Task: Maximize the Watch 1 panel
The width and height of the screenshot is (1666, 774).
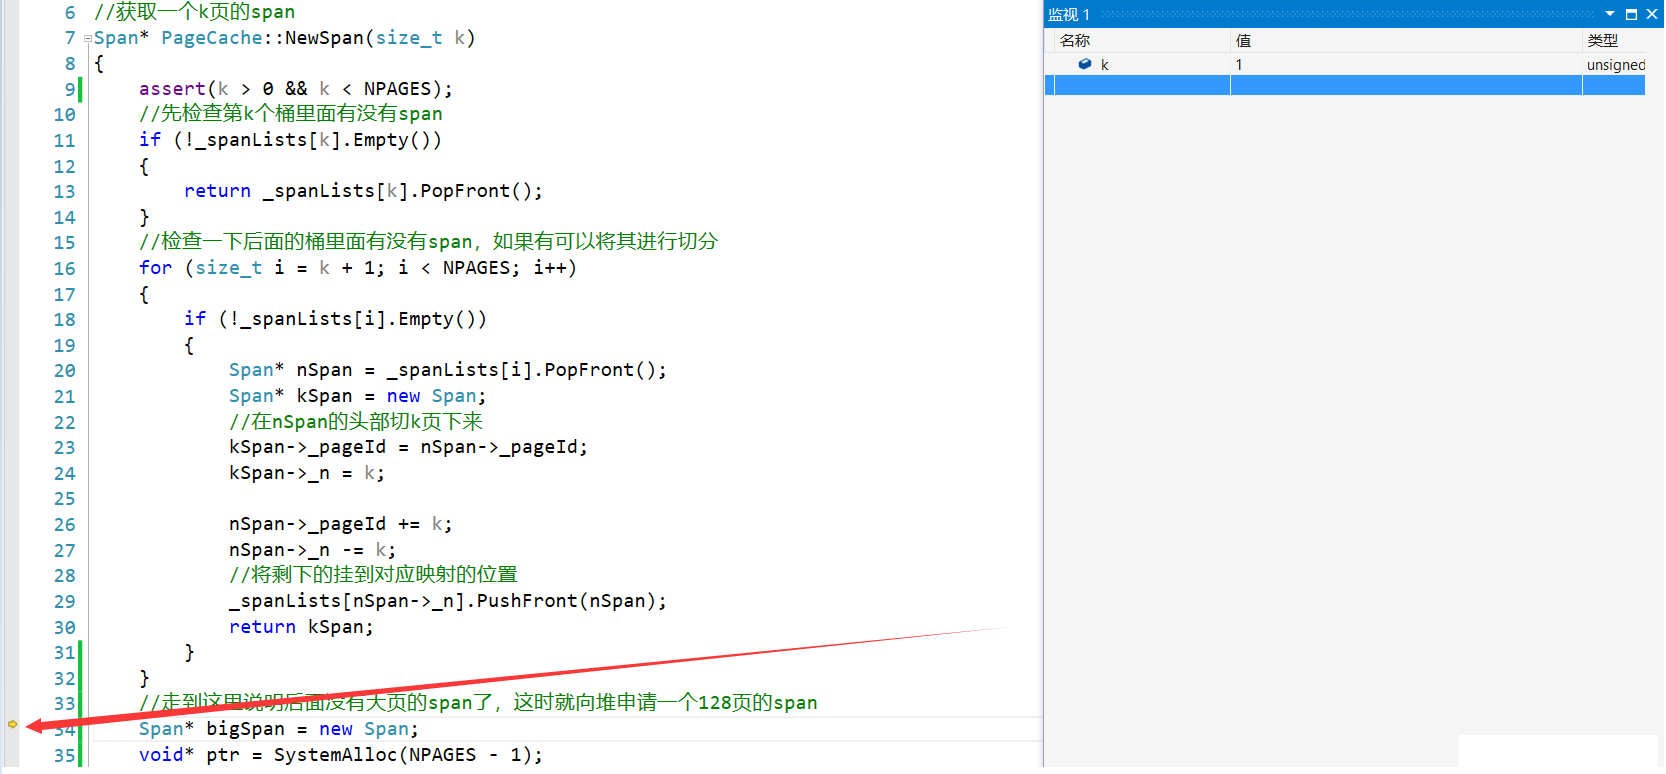Action: (1631, 14)
